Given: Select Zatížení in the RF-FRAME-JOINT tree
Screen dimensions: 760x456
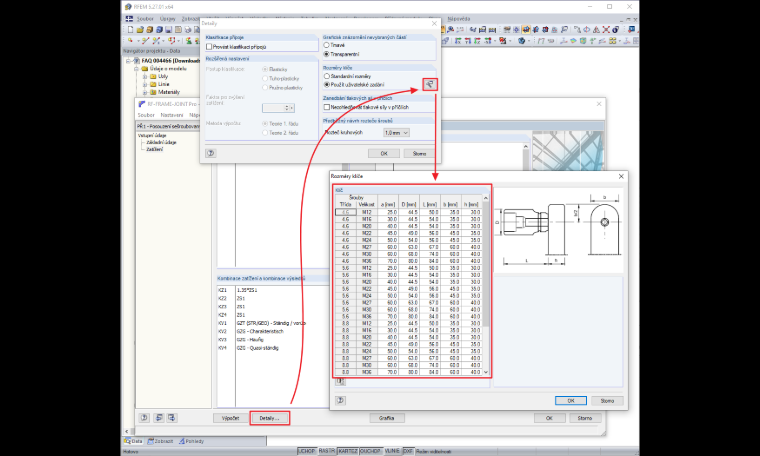Looking at the screenshot, I should tap(155, 149).
